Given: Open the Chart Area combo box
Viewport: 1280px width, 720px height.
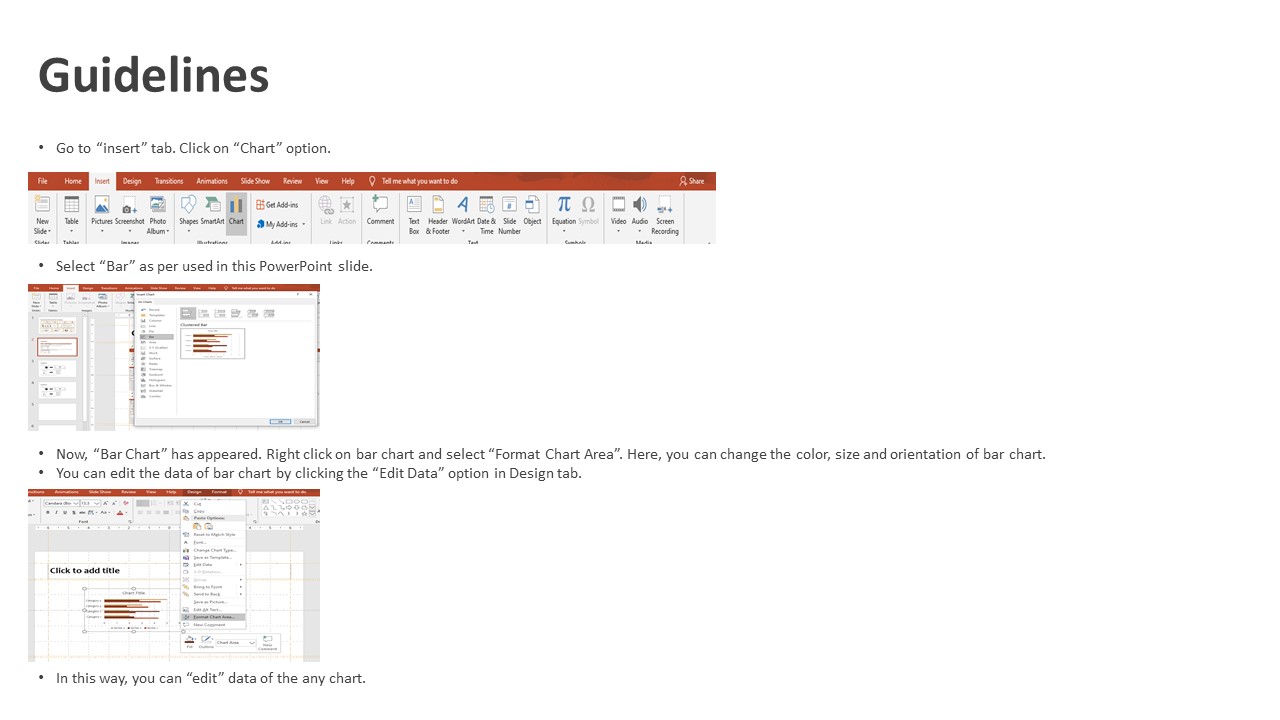Looking at the screenshot, I should point(236,643).
